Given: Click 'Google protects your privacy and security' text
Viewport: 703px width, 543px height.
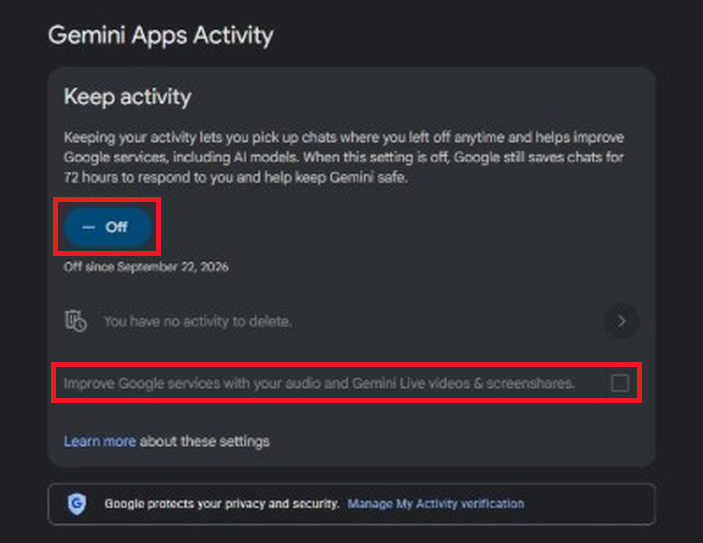Looking at the screenshot, I should tap(222, 504).
